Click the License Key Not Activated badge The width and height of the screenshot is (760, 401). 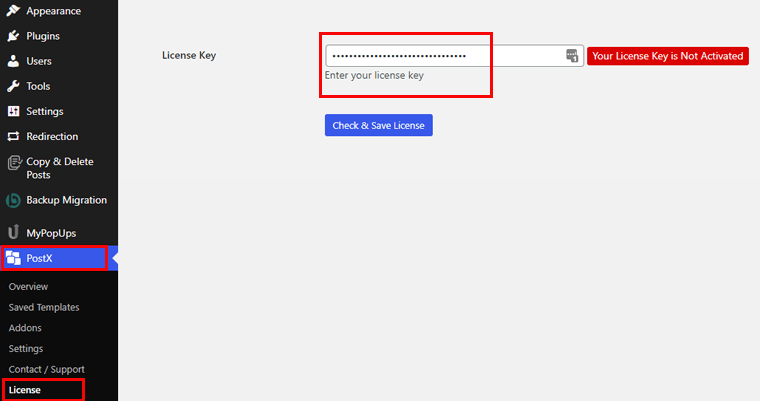tap(667, 56)
